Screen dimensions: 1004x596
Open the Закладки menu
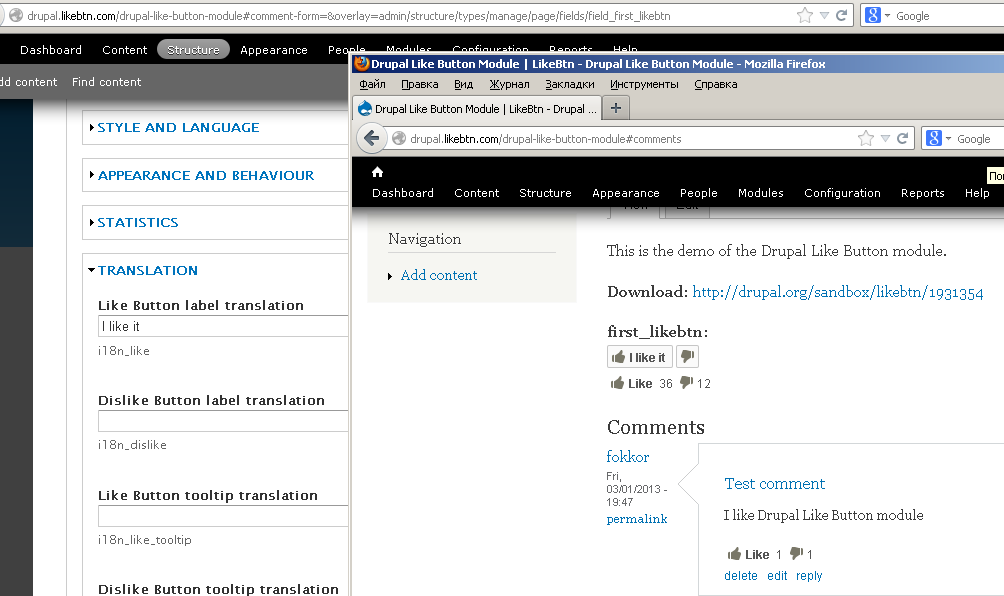570,84
